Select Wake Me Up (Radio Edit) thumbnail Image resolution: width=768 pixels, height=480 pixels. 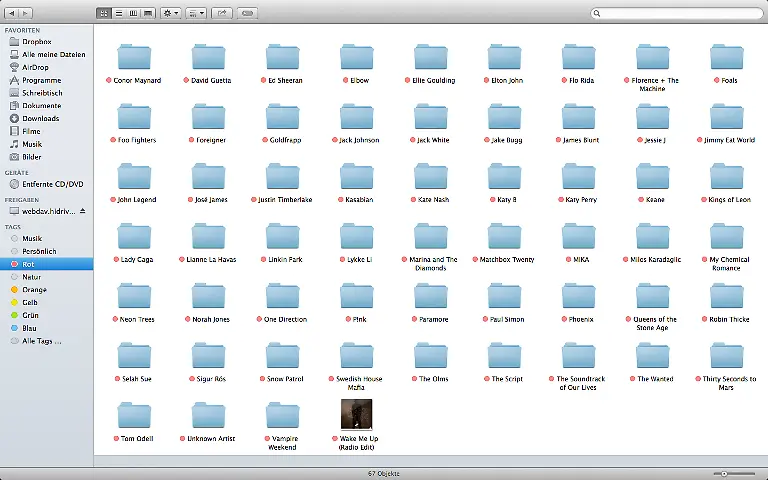tap(357, 414)
